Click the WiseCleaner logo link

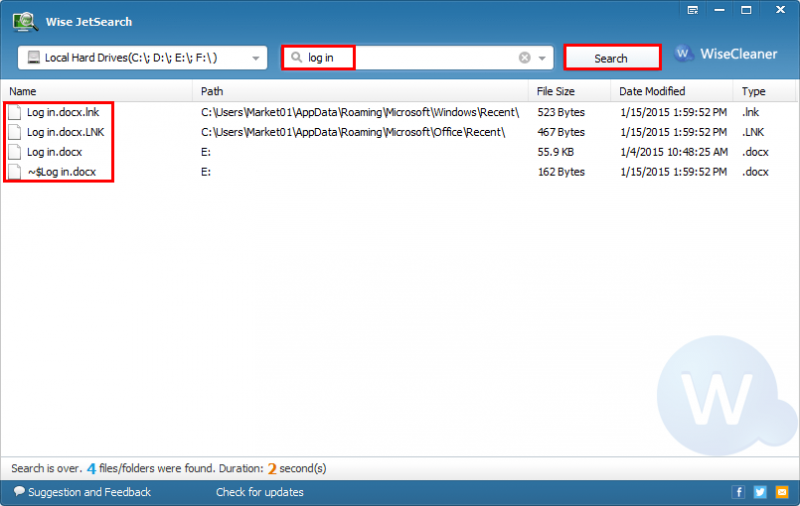click(726, 54)
